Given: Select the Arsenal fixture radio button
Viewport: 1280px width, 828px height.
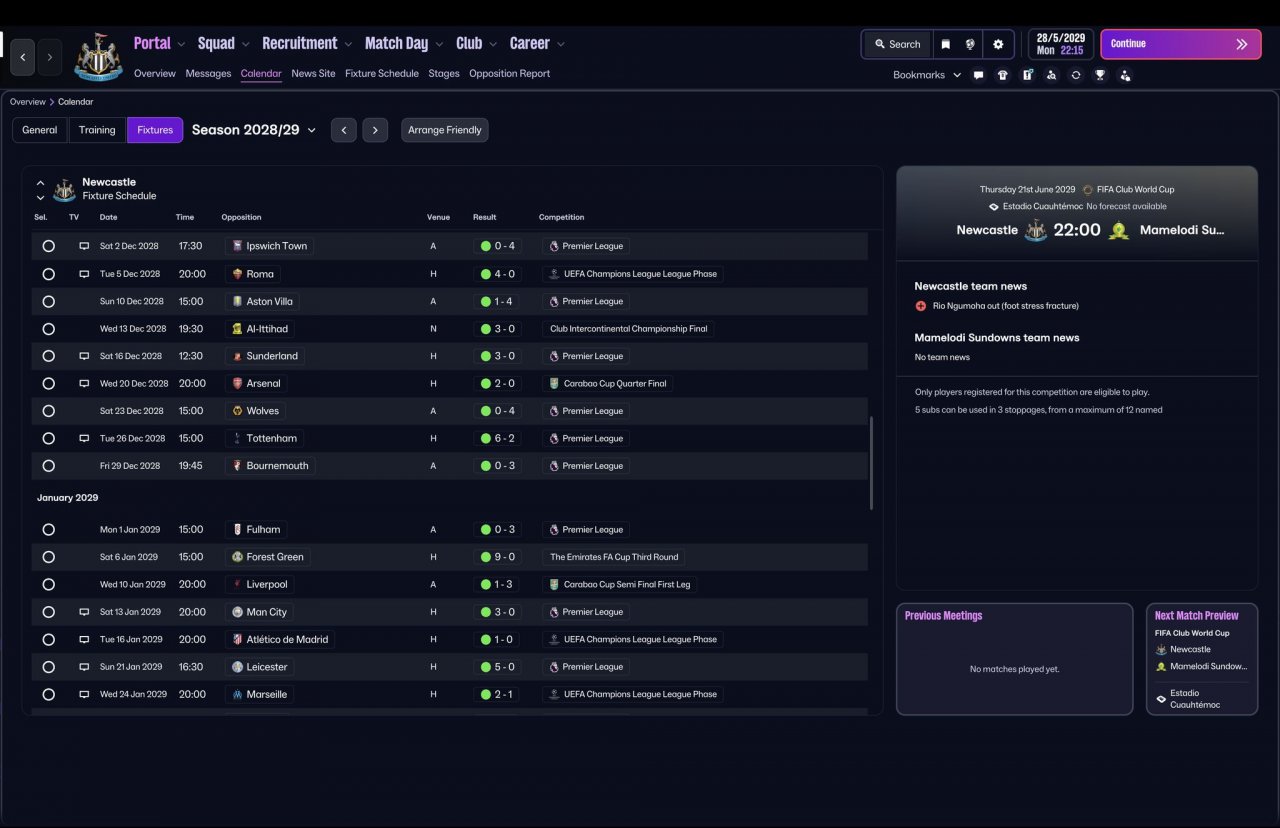Looking at the screenshot, I should (x=48, y=383).
